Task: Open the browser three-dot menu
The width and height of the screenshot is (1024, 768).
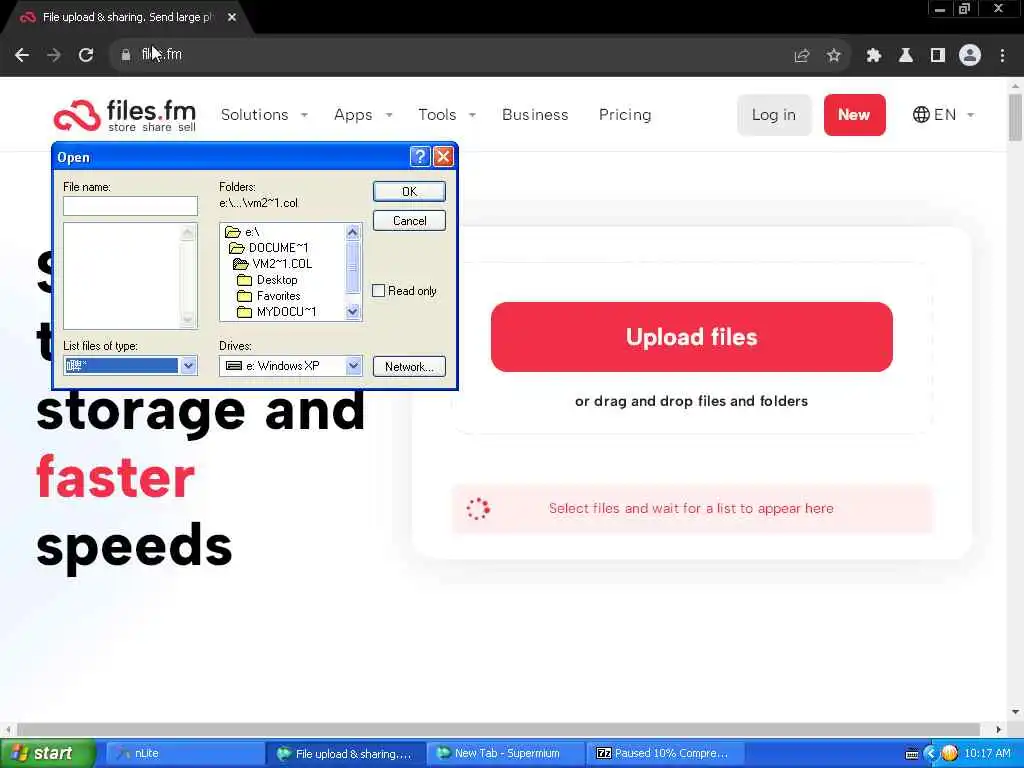Action: 1002,56
